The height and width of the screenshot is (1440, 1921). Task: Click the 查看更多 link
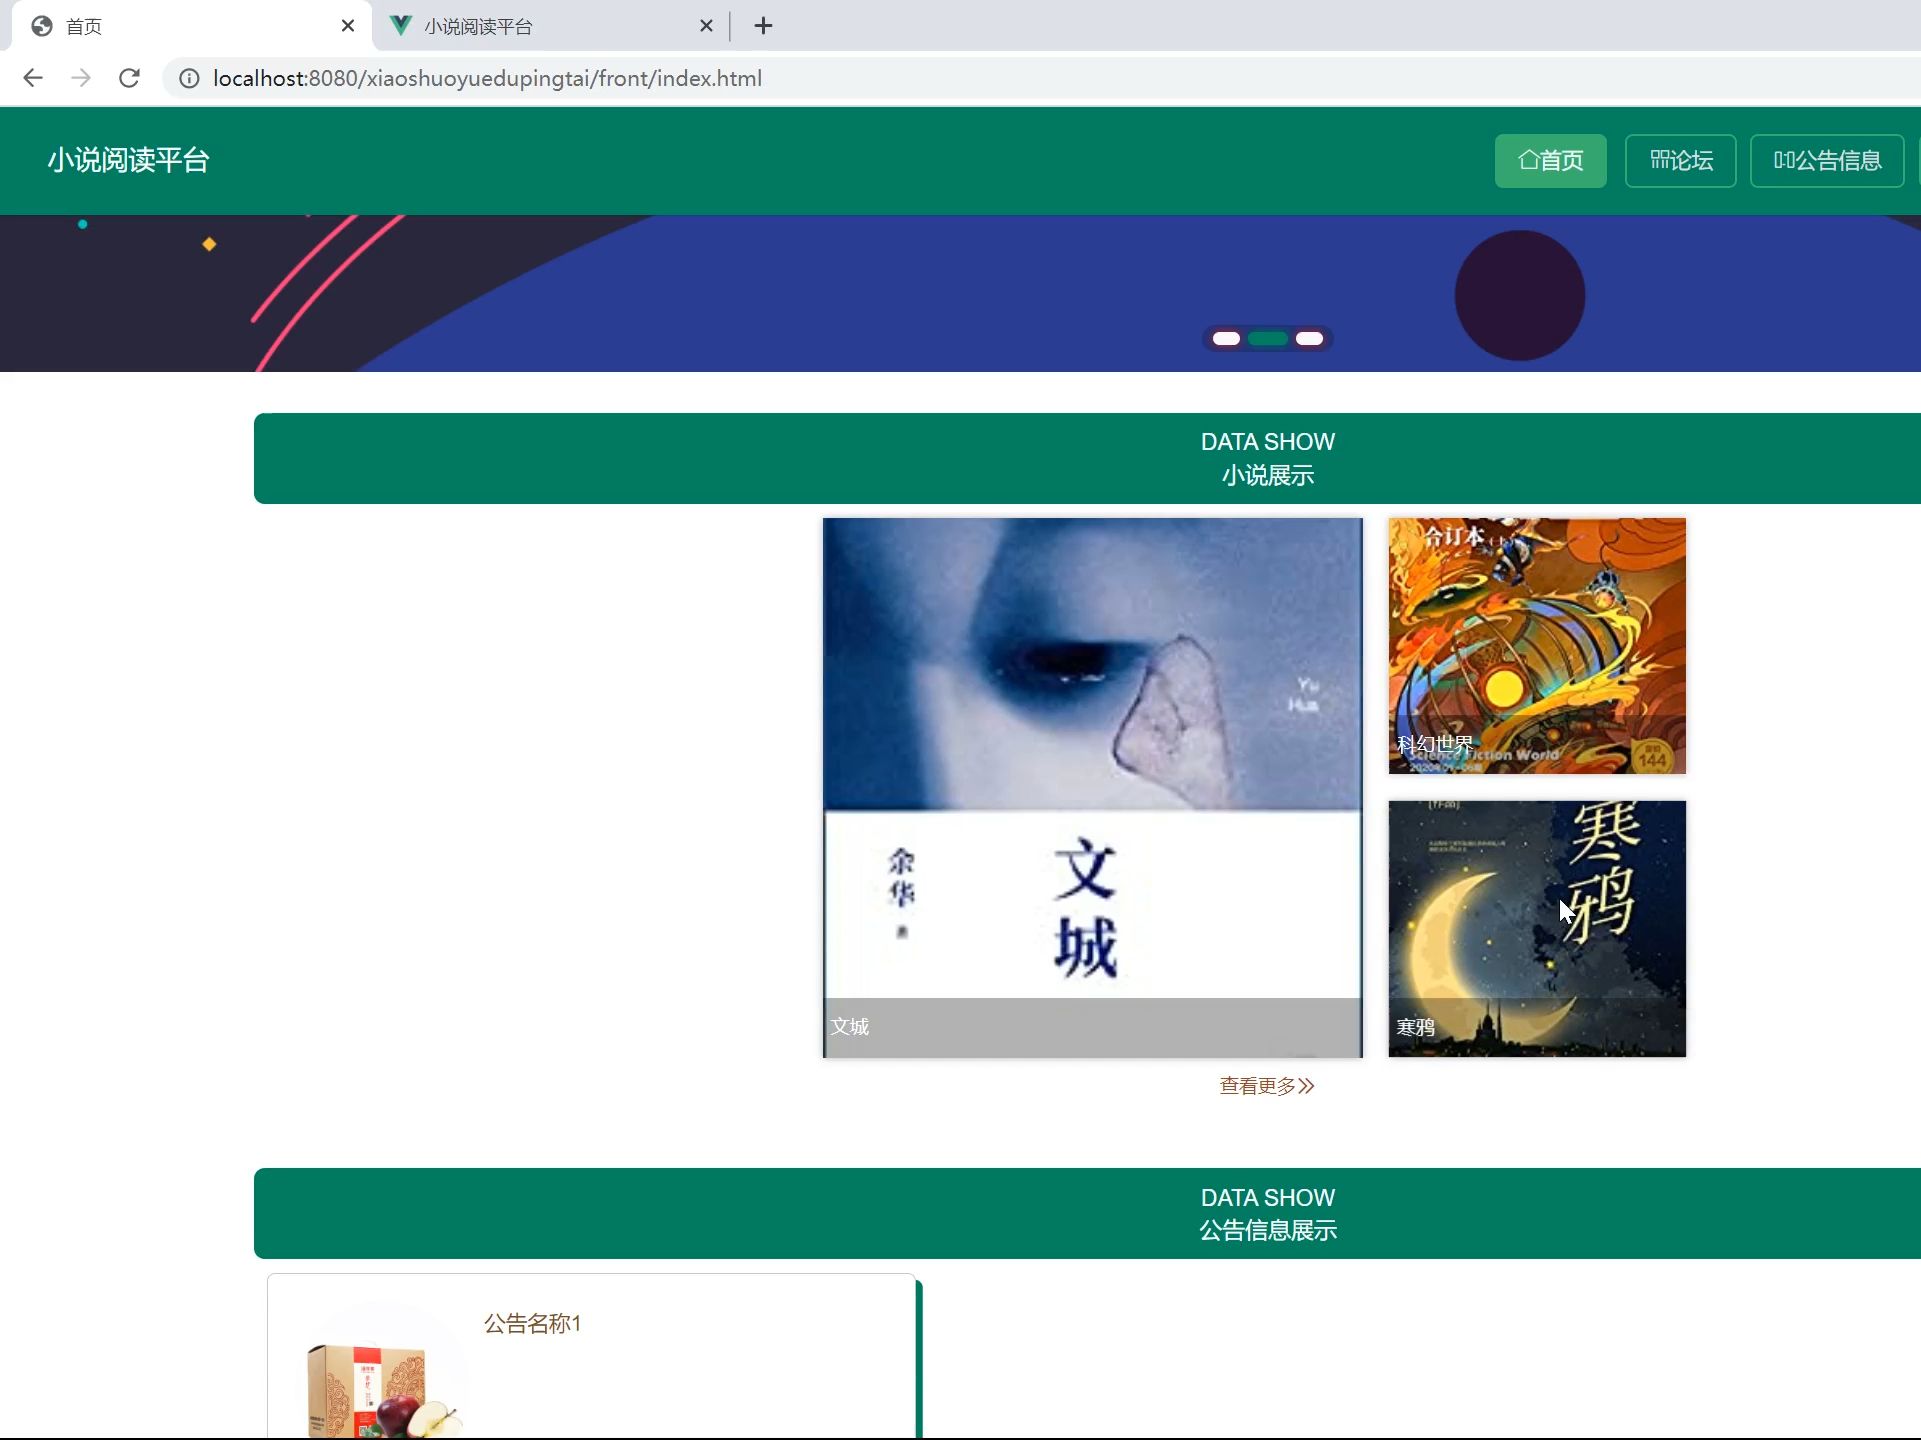pos(1267,1086)
